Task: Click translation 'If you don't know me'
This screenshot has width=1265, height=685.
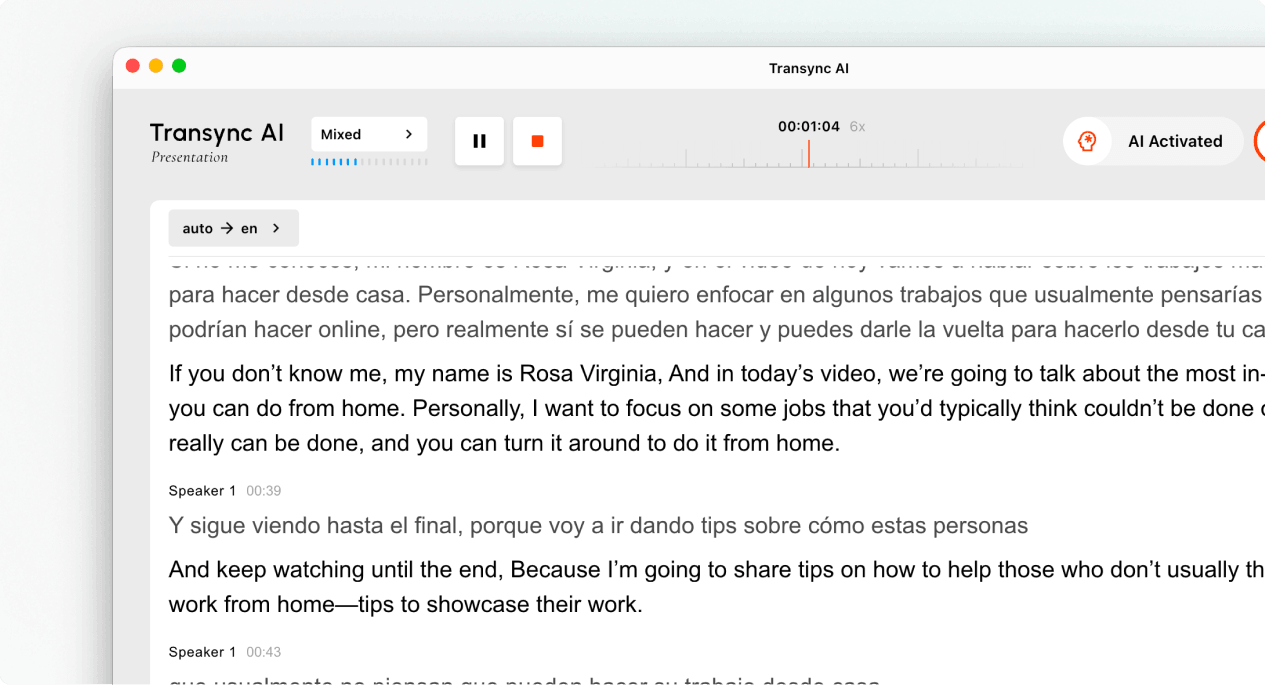Action: [x=717, y=374]
